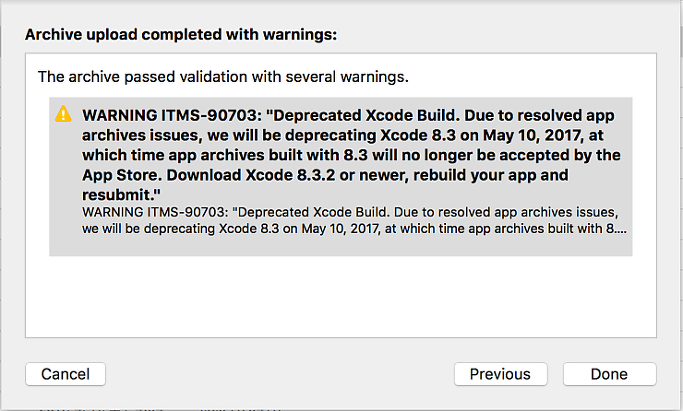The width and height of the screenshot is (683, 411).
Task: Click the bold "Xcode 8.3.2" version text
Action: coord(291,175)
